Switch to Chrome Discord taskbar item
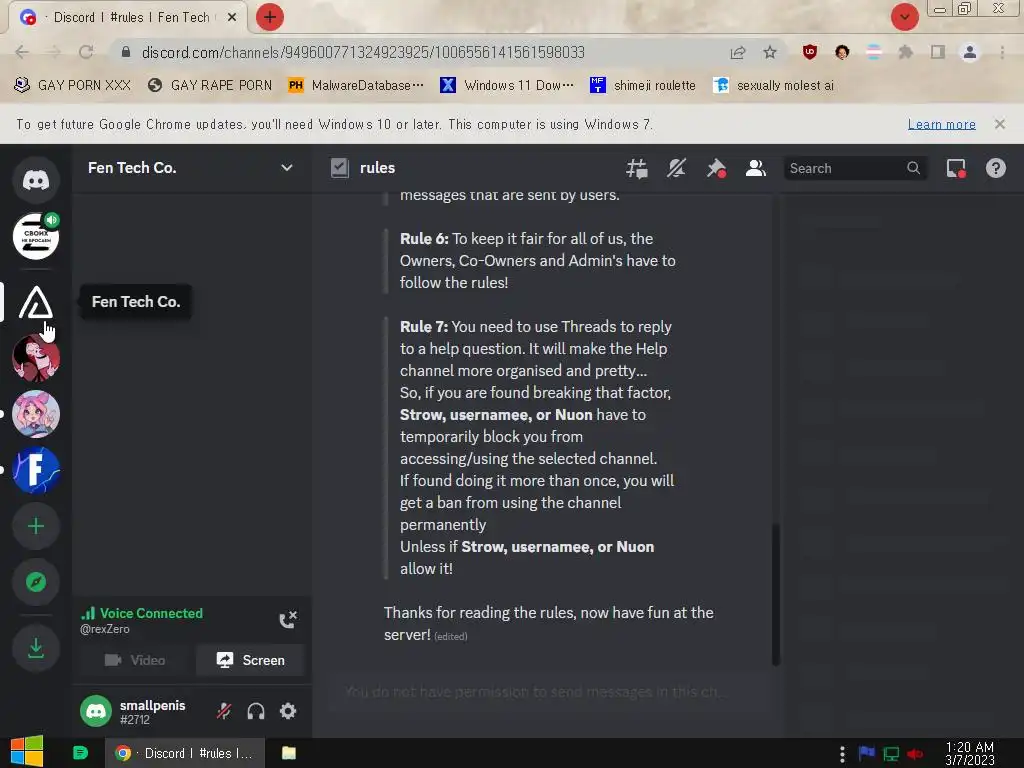1024x768 pixels. tap(185, 753)
